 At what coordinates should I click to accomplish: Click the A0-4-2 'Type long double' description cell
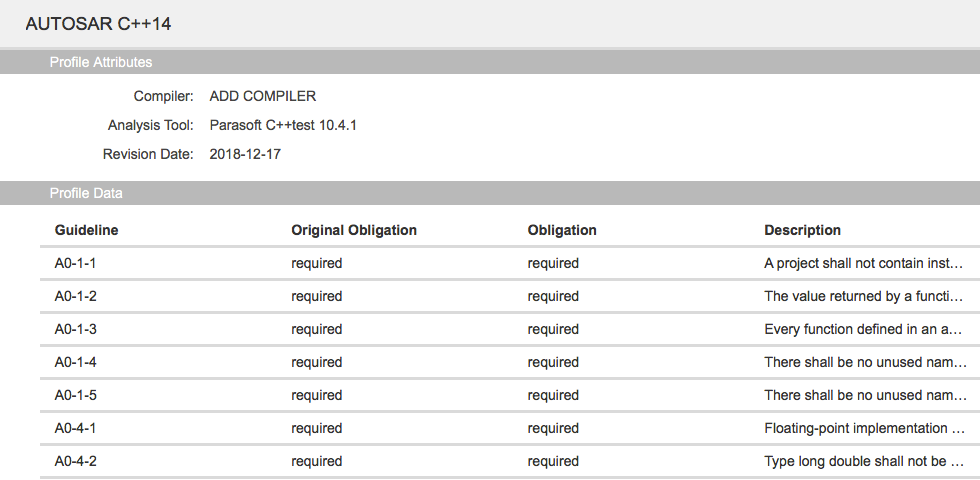pyautogui.click(x=864, y=462)
